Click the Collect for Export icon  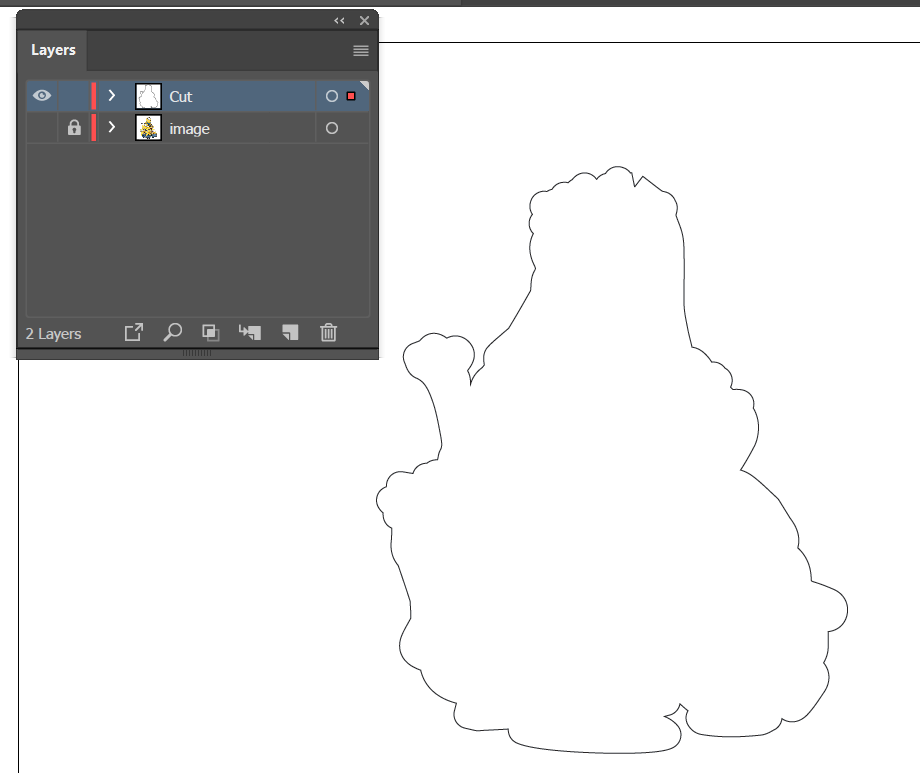(133, 332)
